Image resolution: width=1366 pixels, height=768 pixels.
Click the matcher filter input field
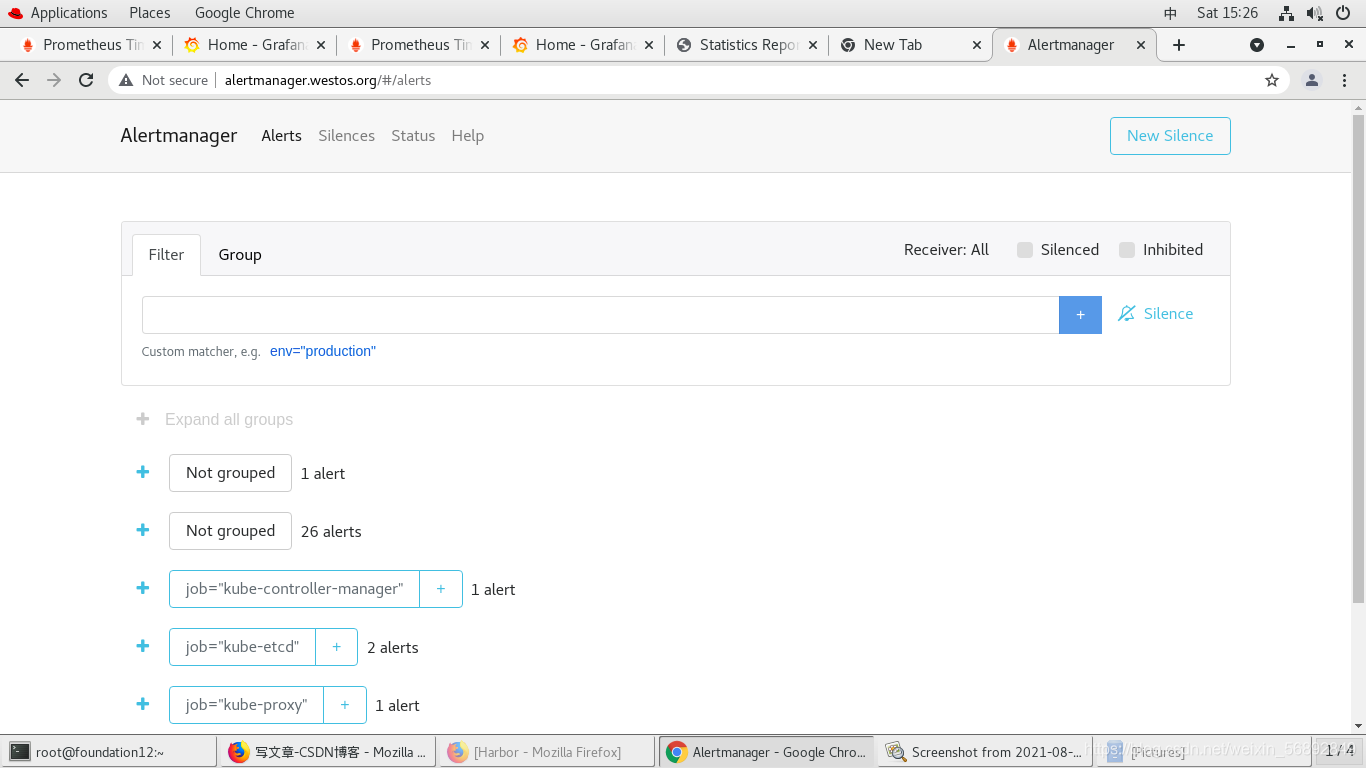600,315
